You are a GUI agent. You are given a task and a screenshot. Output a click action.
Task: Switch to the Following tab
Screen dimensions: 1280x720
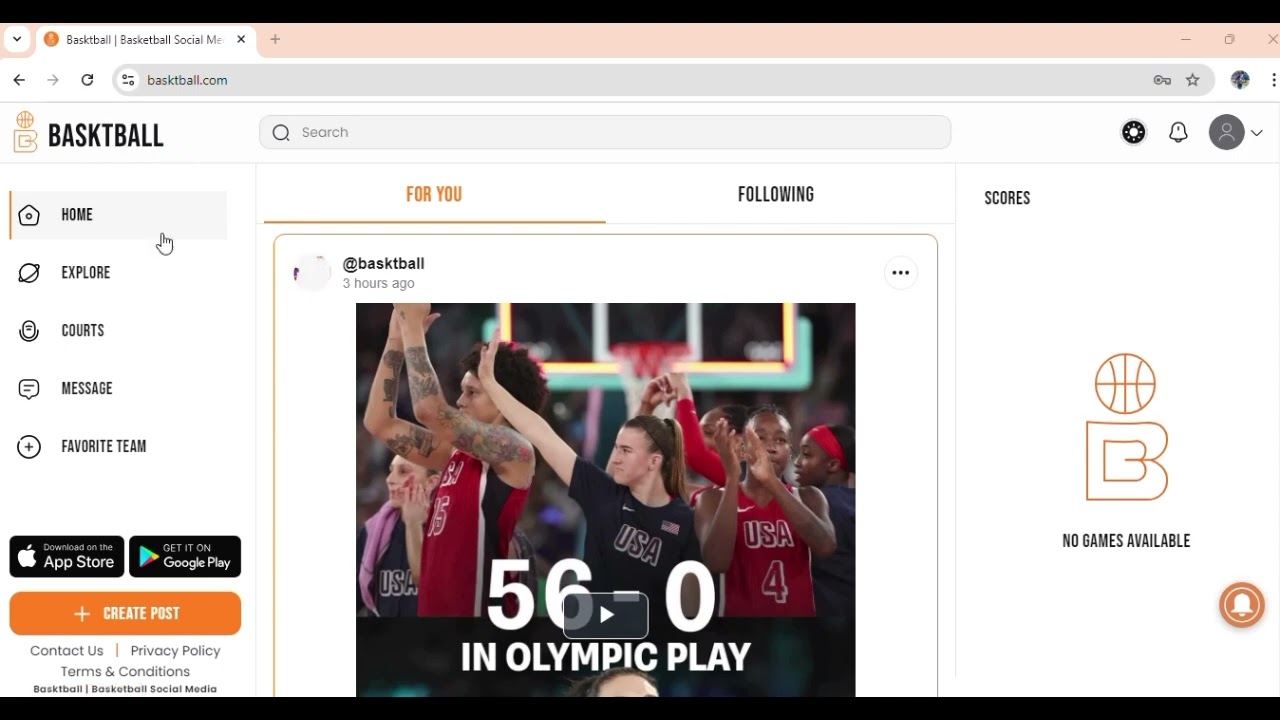(x=776, y=195)
